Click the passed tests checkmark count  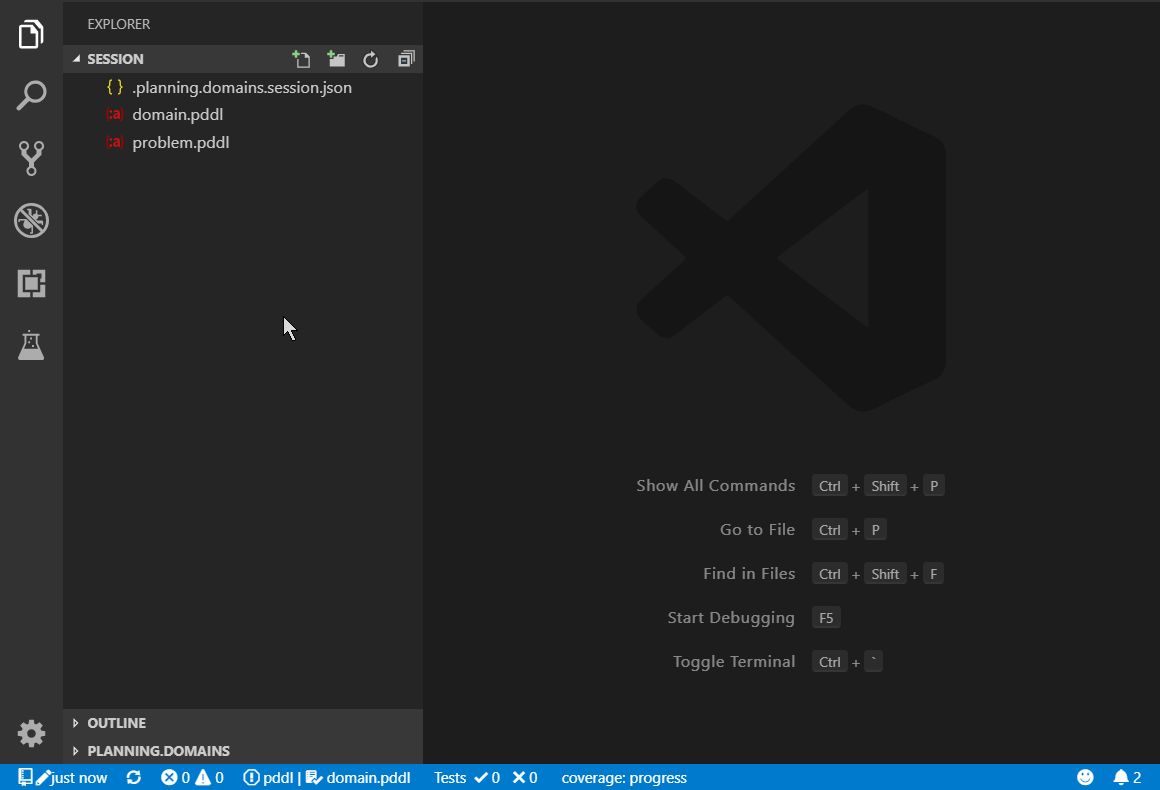(487, 777)
